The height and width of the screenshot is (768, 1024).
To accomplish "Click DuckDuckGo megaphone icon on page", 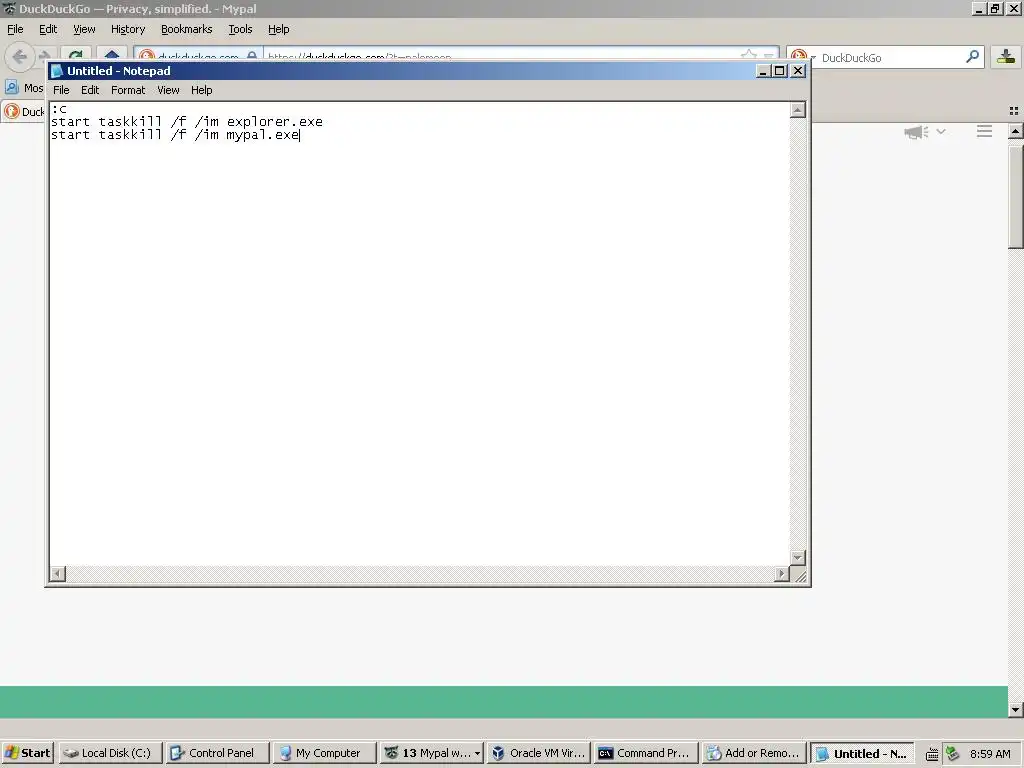I will (x=916, y=132).
